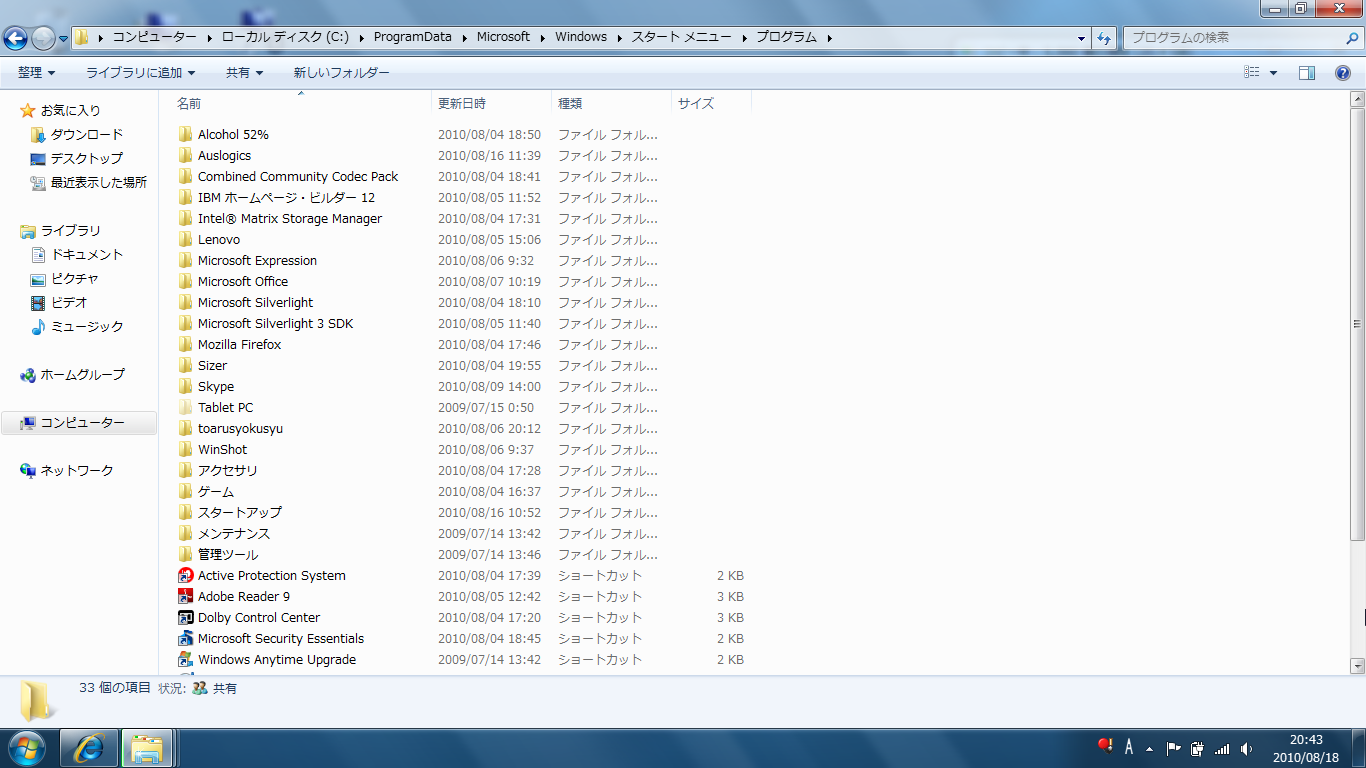The image size is (1366, 768).
Task: Select Active Protection System shortcut icon
Action: [x=185, y=575]
